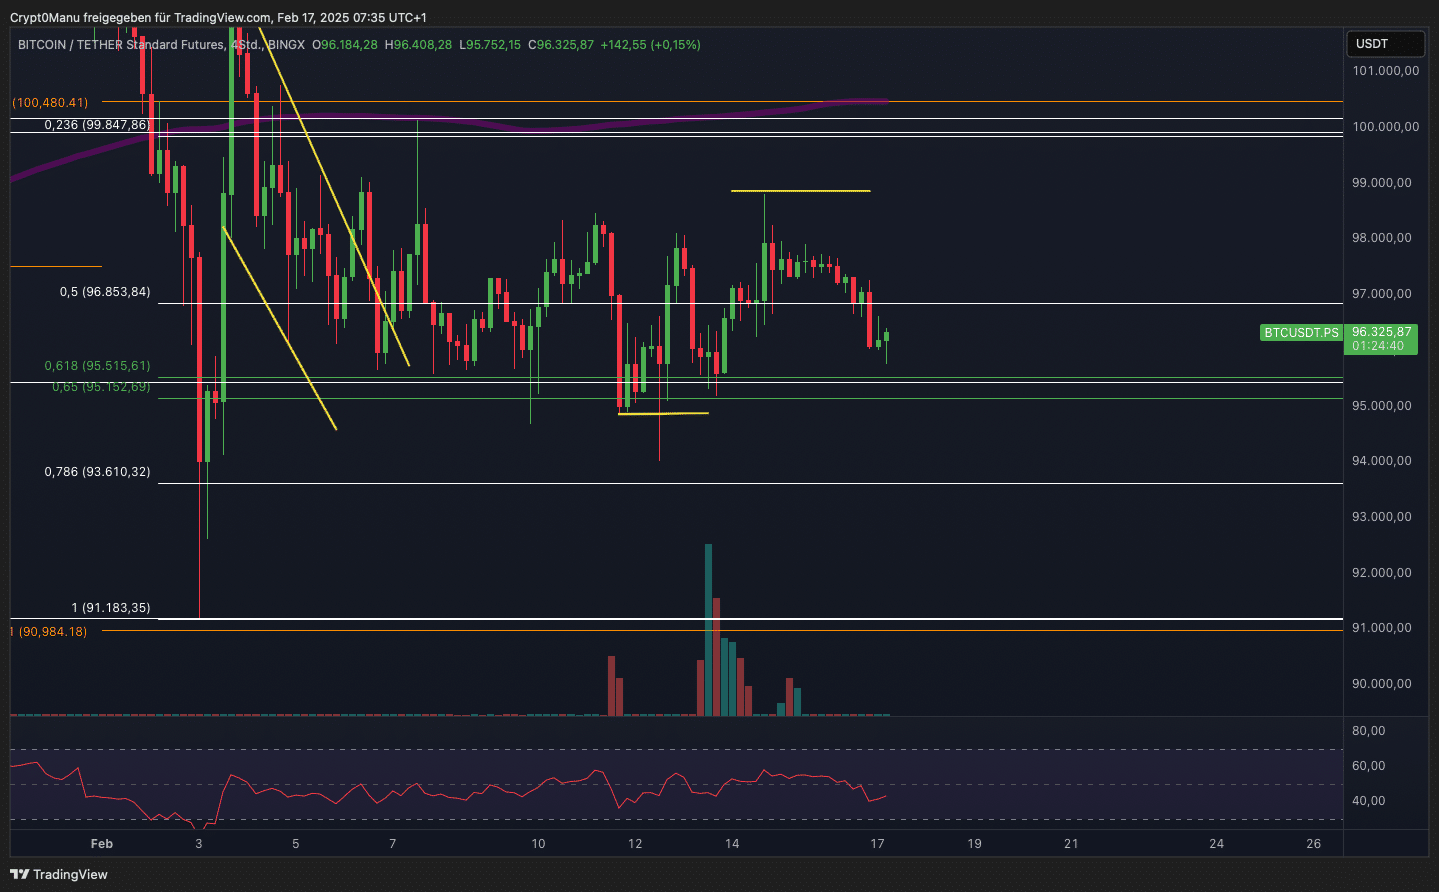Image resolution: width=1439 pixels, height=892 pixels.
Task: Click the green BTCUSDT.PS symbol tag
Action: tap(1300, 333)
